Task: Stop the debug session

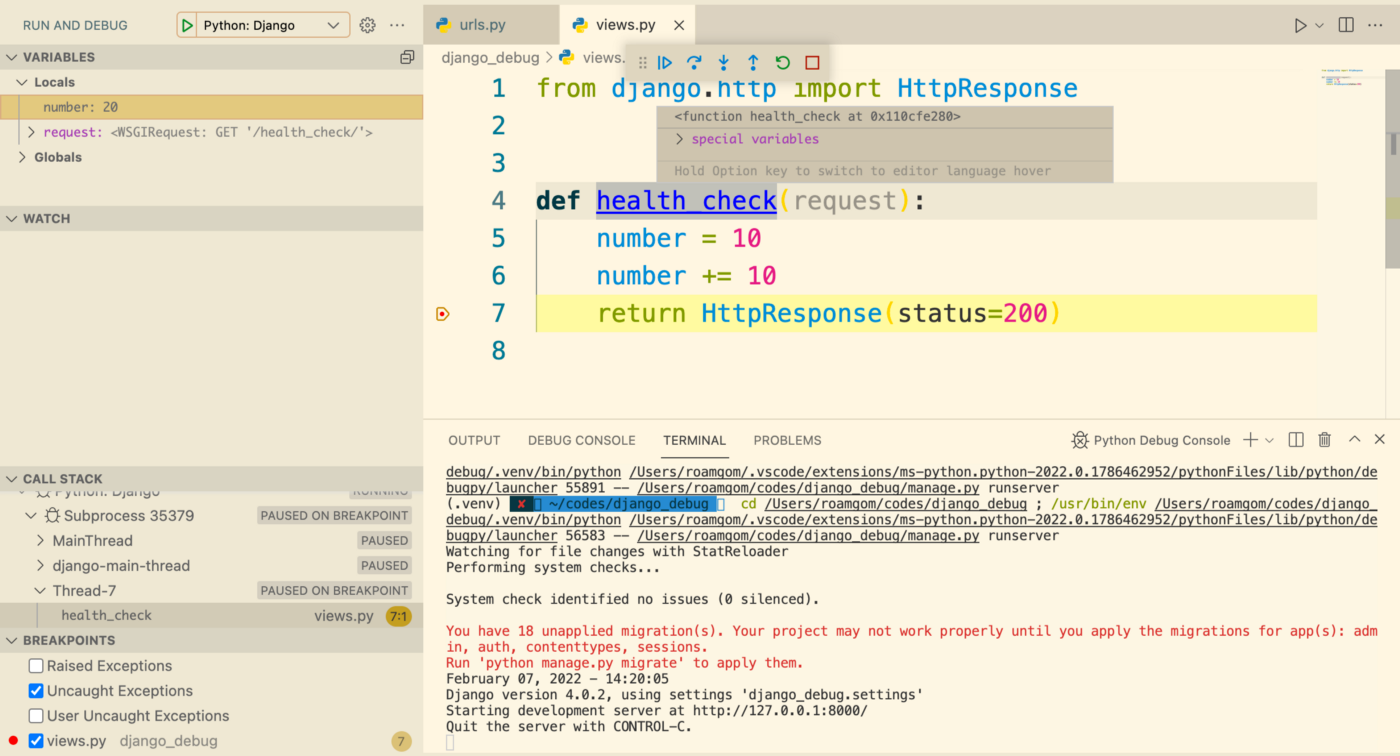Action: (x=812, y=62)
